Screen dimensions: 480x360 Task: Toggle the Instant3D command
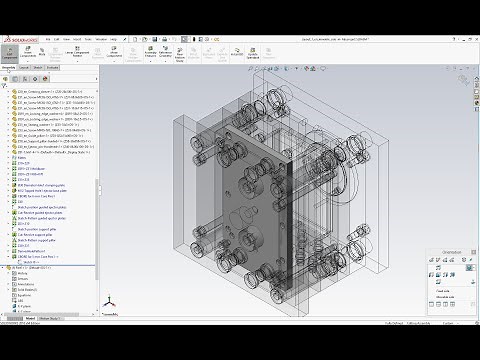pos(237,52)
